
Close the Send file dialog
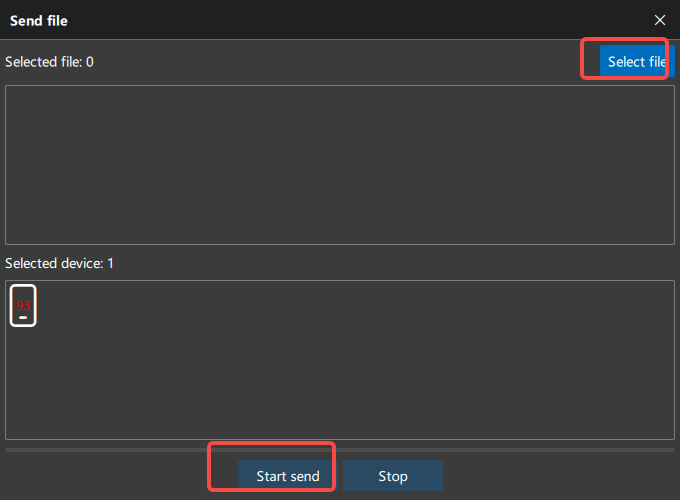coord(660,20)
